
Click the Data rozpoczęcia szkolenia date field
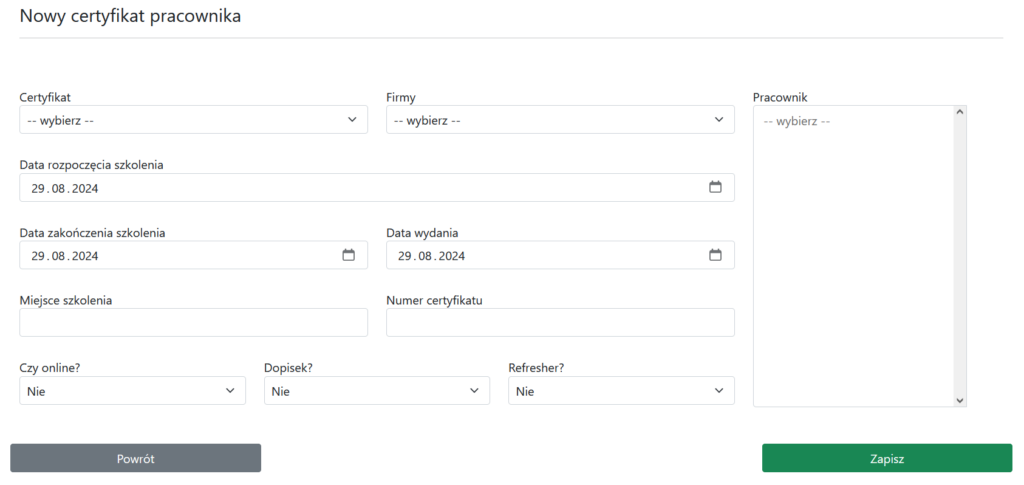pos(377,187)
